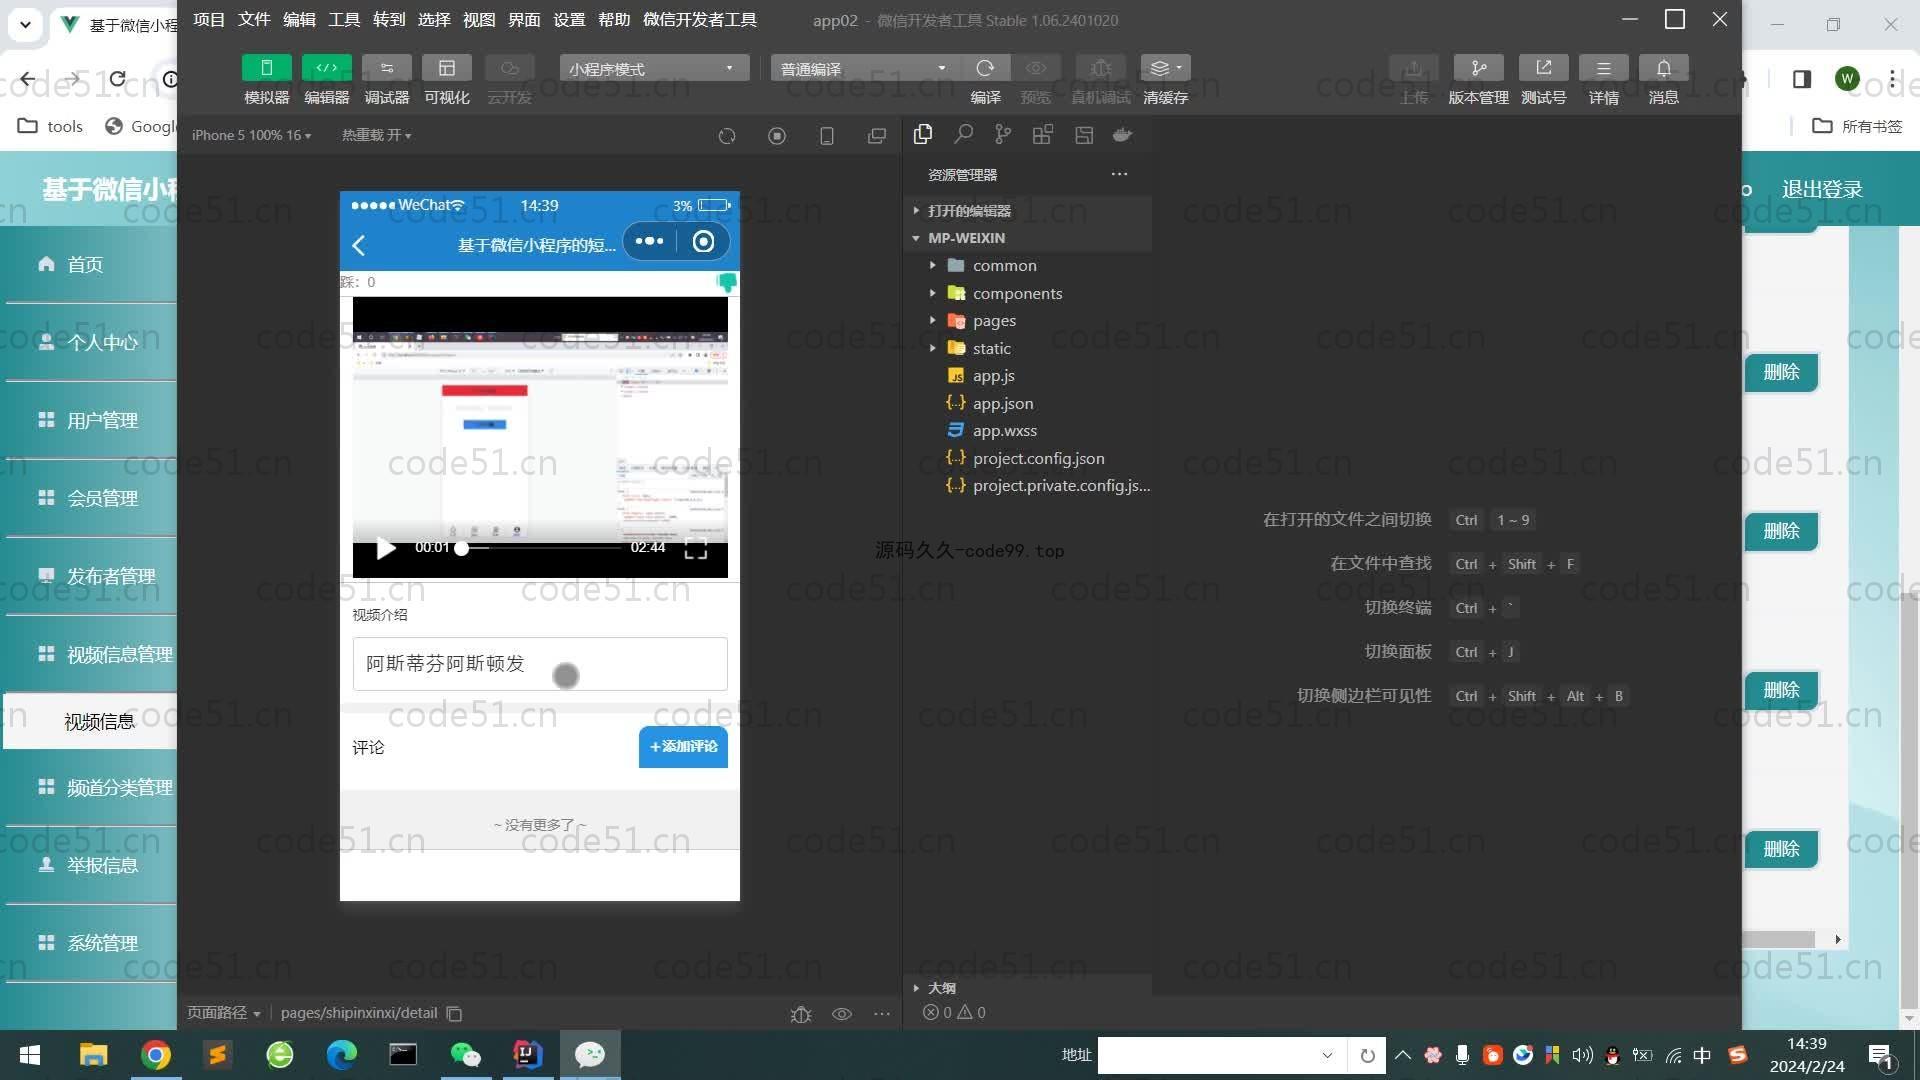Image resolution: width=1920 pixels, height=1080 pixels.
Task: Click the 添加评论 button
Action: pyautogui.click(x=683, y=747)
